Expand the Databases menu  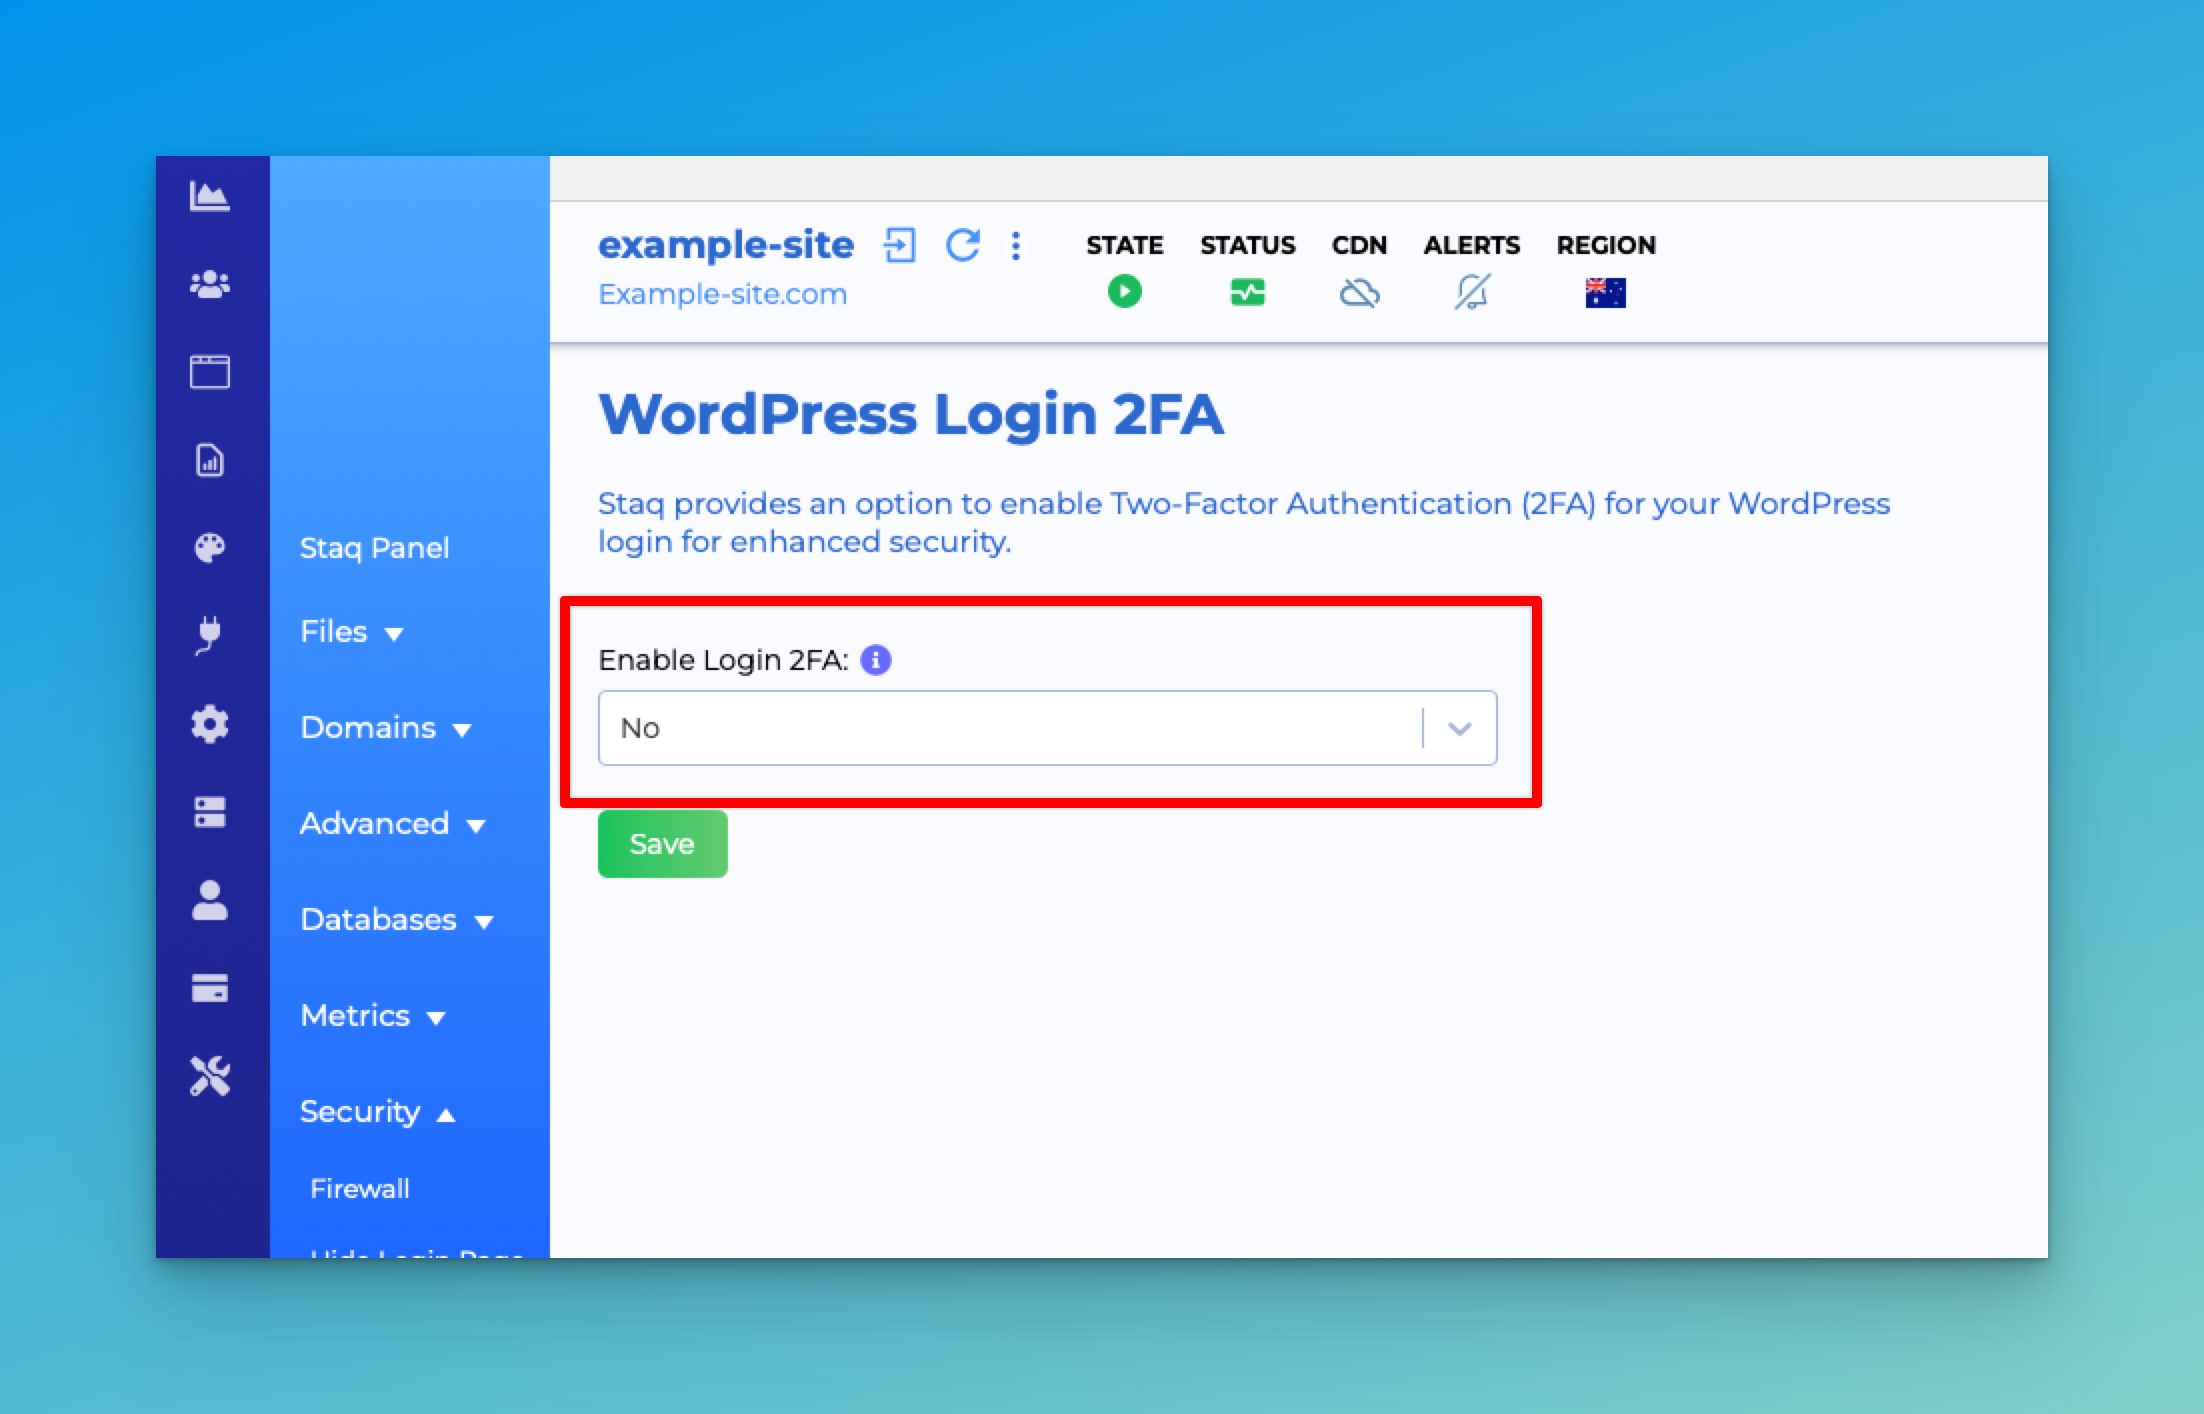click(x=397, y=920)
